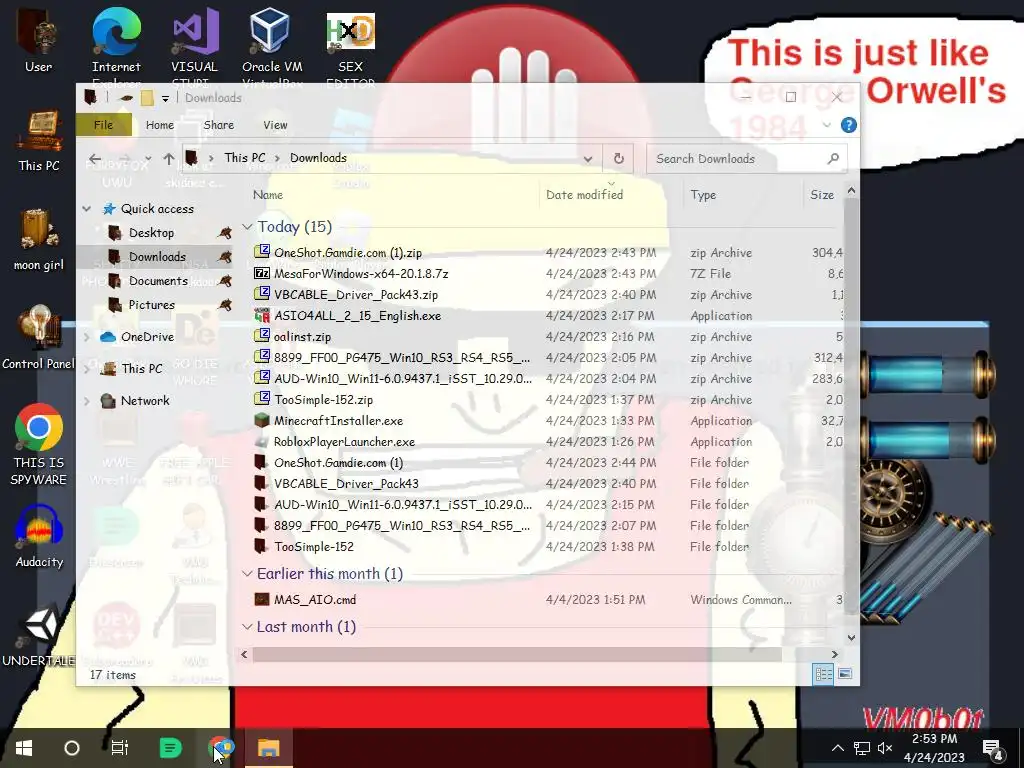Viewport: 1024px width, 768px height.
Task: Select Pictures in Quick access
Action: coord(152,305)
